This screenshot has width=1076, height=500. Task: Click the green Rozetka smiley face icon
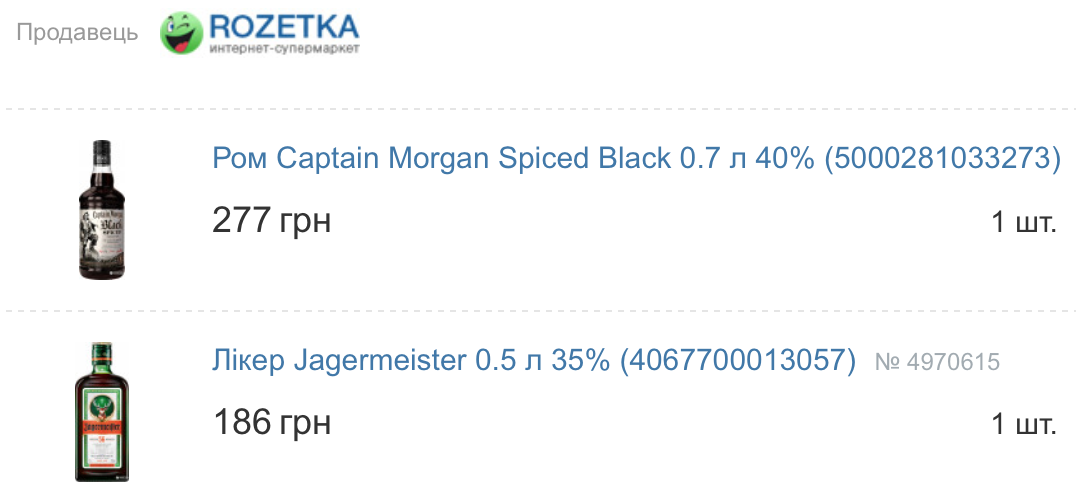181,32
